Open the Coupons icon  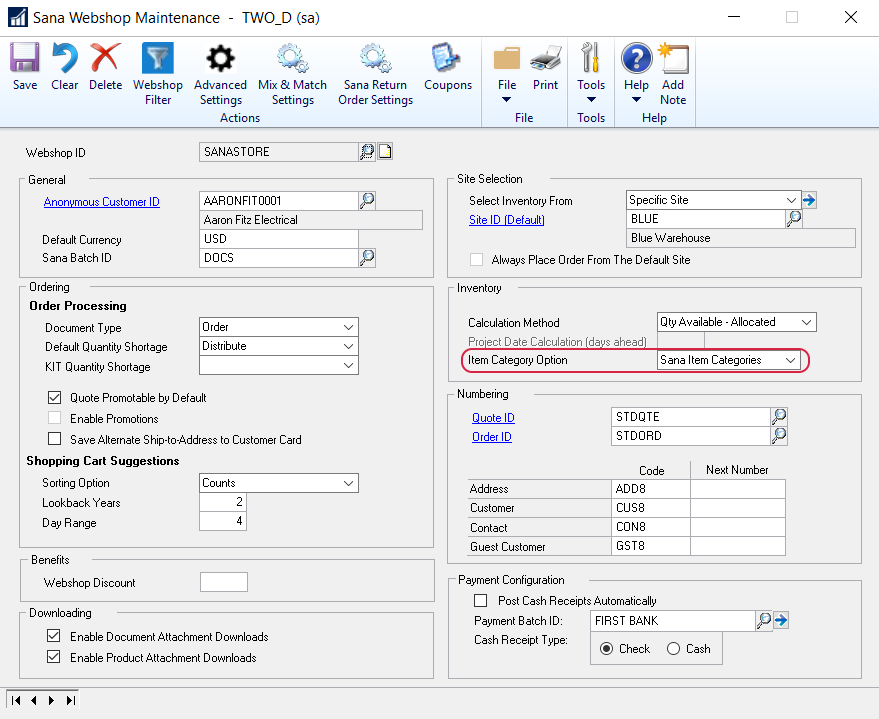point(447,58)
